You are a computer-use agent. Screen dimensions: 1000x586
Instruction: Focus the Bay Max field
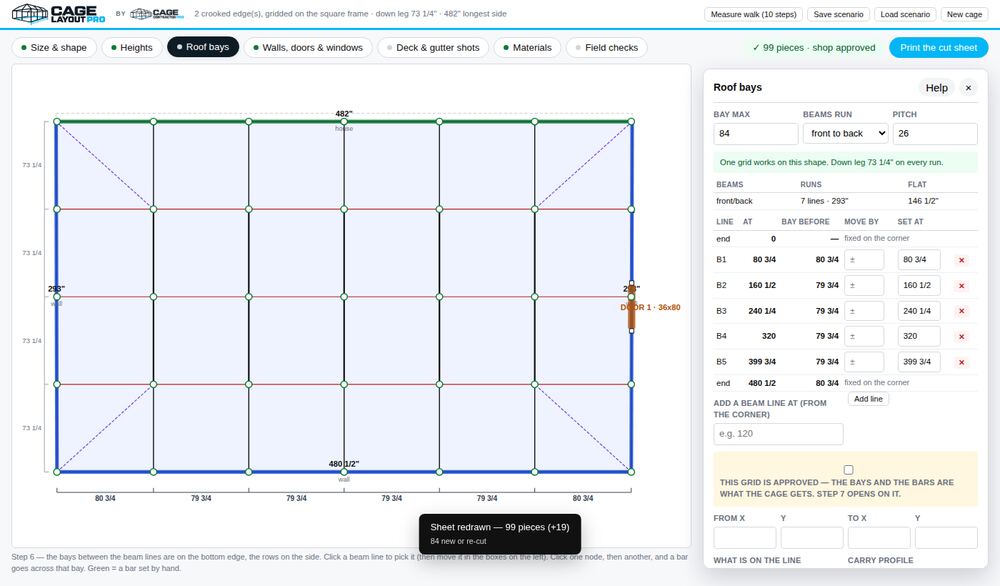click(756, 133)
